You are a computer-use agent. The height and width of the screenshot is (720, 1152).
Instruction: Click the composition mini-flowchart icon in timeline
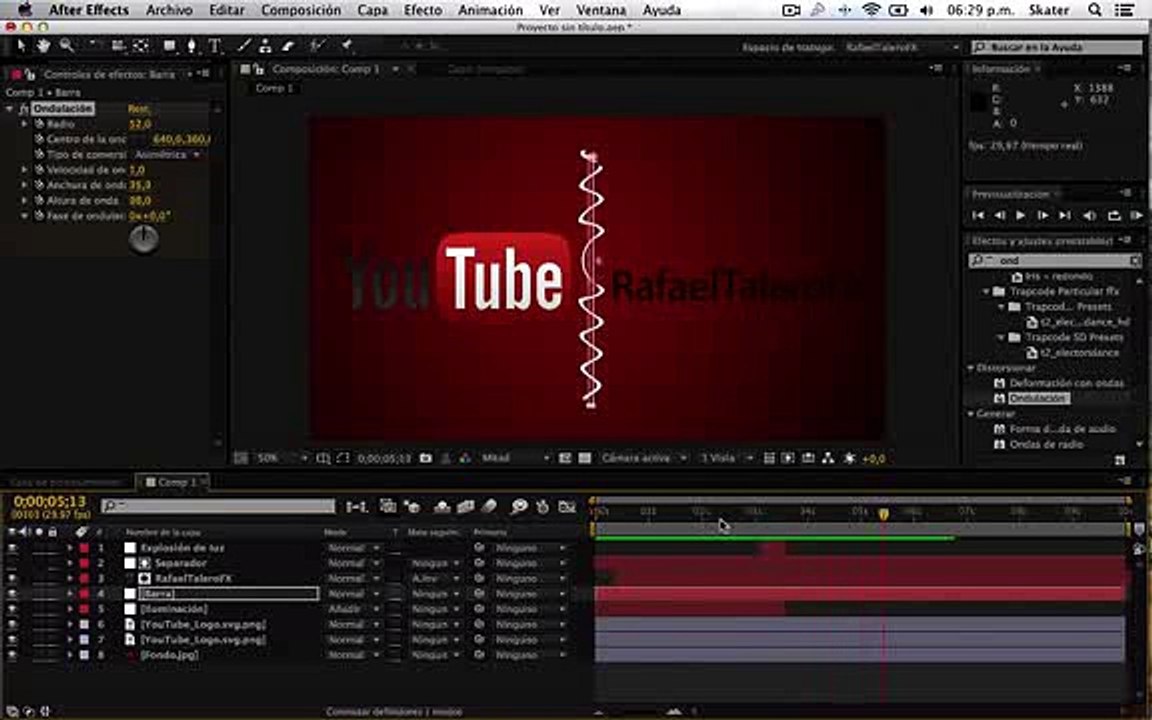[357, 506]
